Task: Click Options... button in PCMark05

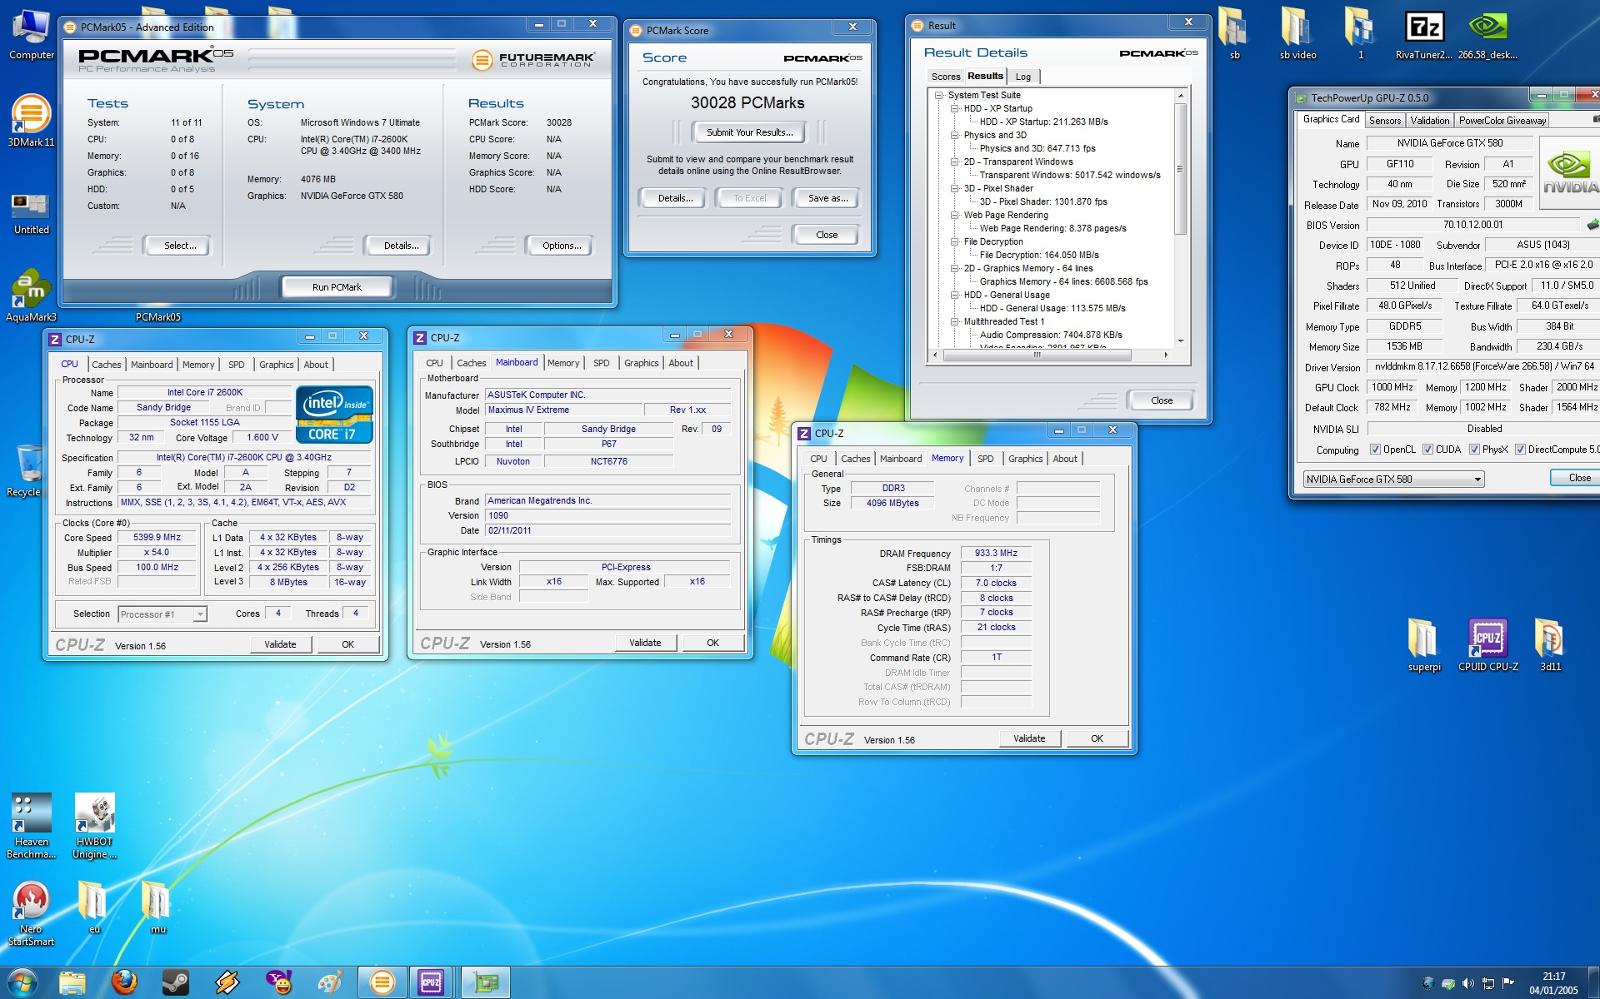Action: click(x=561, y=246)
